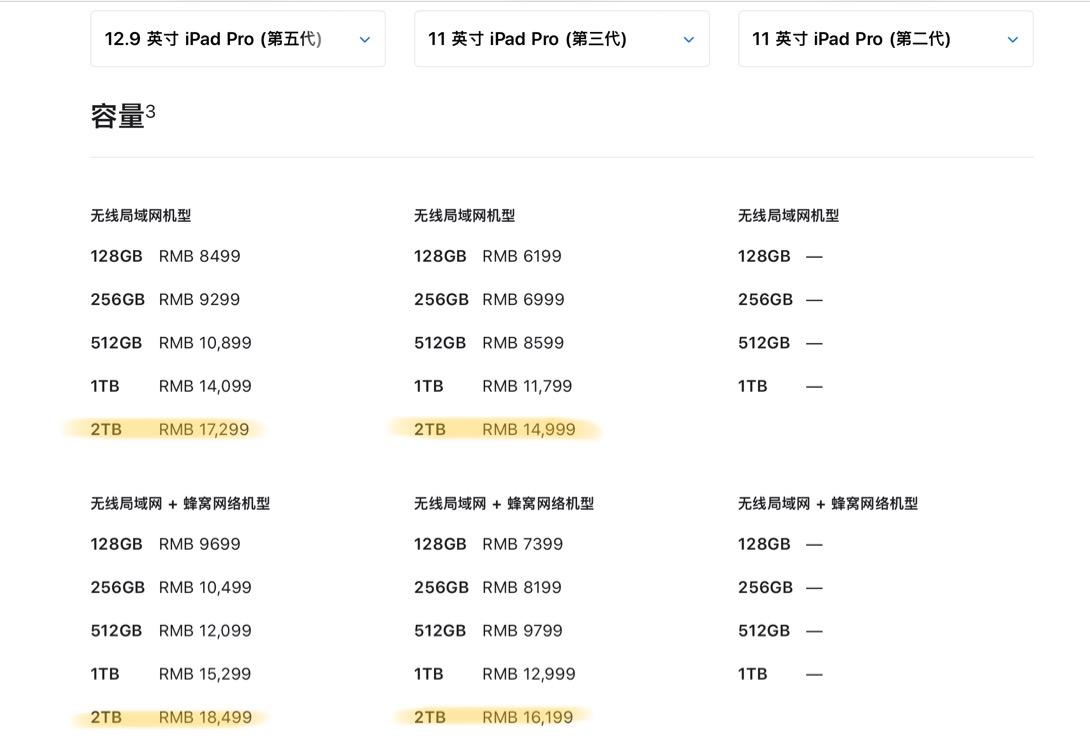Select the price RMB 9699
Image resolution: width=1090 pixels, height=745 pixels.
click(x=200, y=544)
